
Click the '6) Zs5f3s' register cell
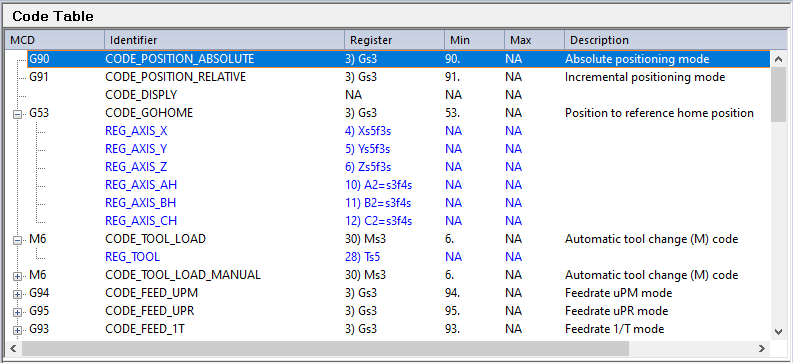[x=368, y=167]
